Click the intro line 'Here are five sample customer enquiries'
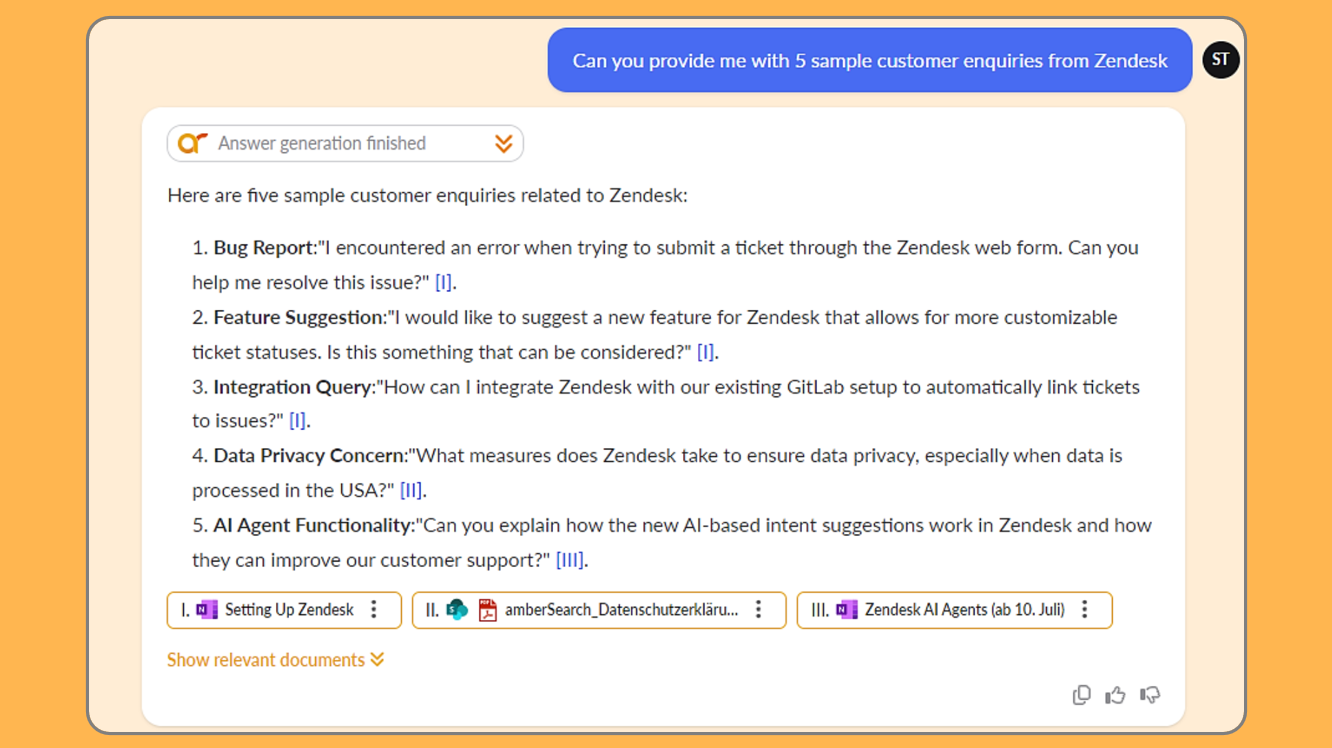This screenshot has height=748, width=1332. 427,196
